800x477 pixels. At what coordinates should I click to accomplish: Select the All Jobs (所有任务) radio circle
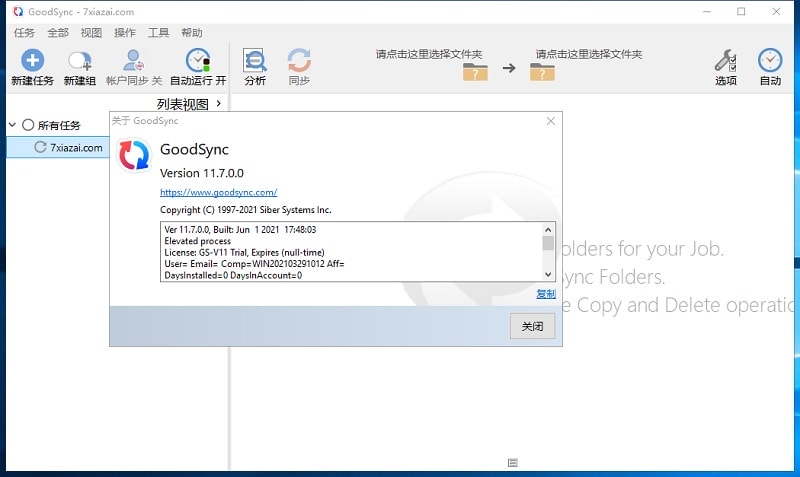28,125
